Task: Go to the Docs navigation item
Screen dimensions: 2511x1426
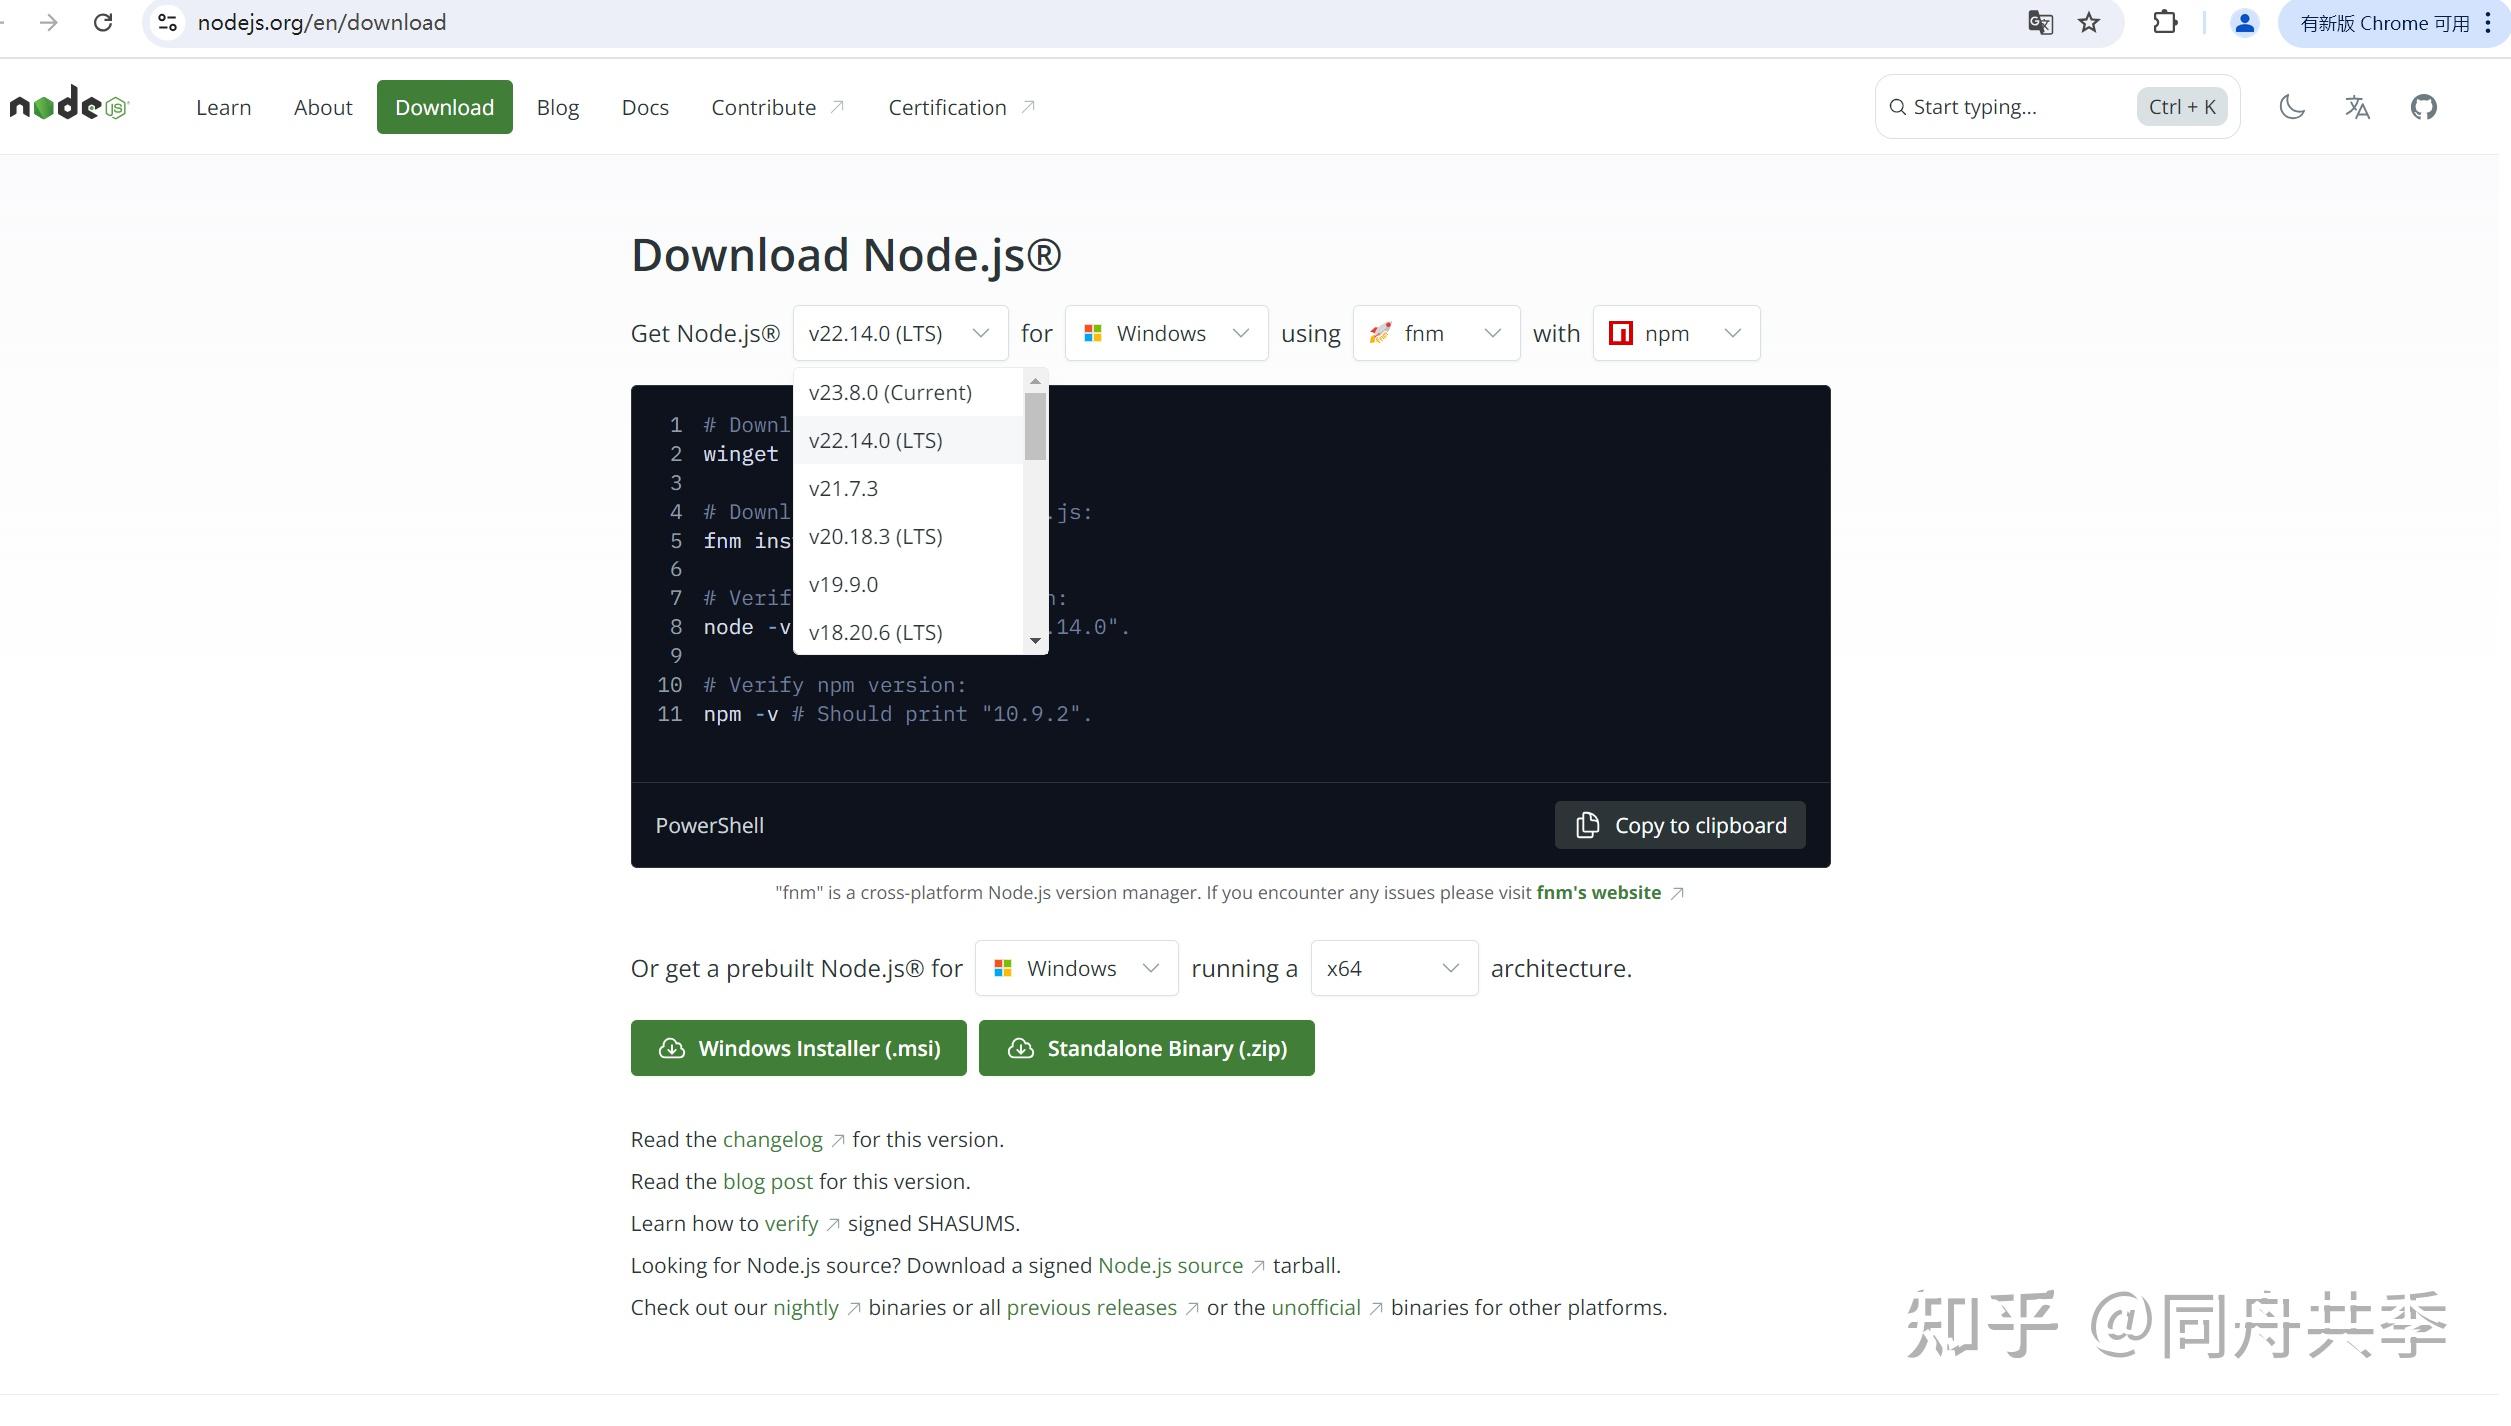Action: [x=644, y=108]
